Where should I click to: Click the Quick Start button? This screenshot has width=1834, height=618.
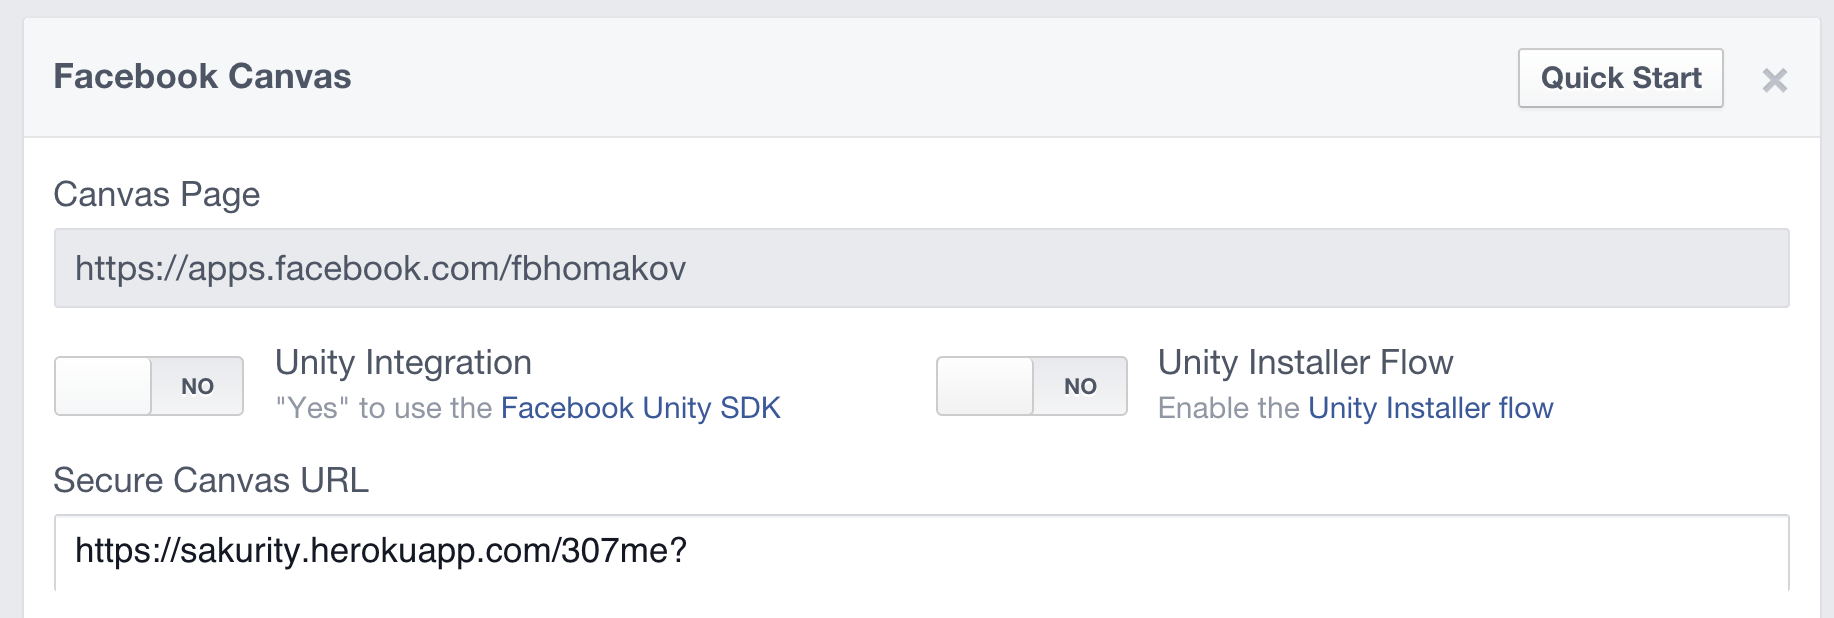[x=1620, y=78]
